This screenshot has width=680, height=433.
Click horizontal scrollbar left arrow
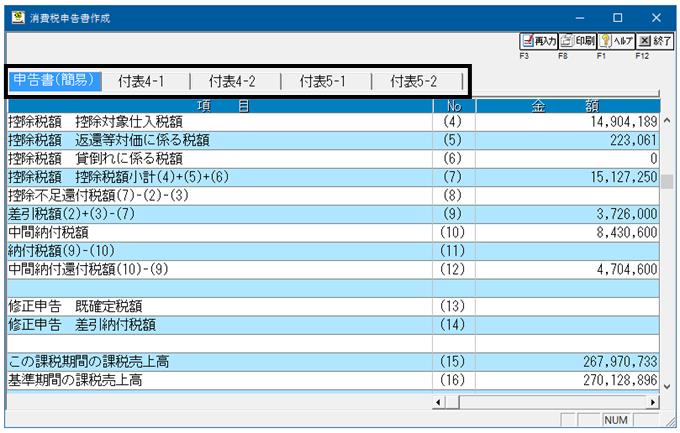[438, 403]
